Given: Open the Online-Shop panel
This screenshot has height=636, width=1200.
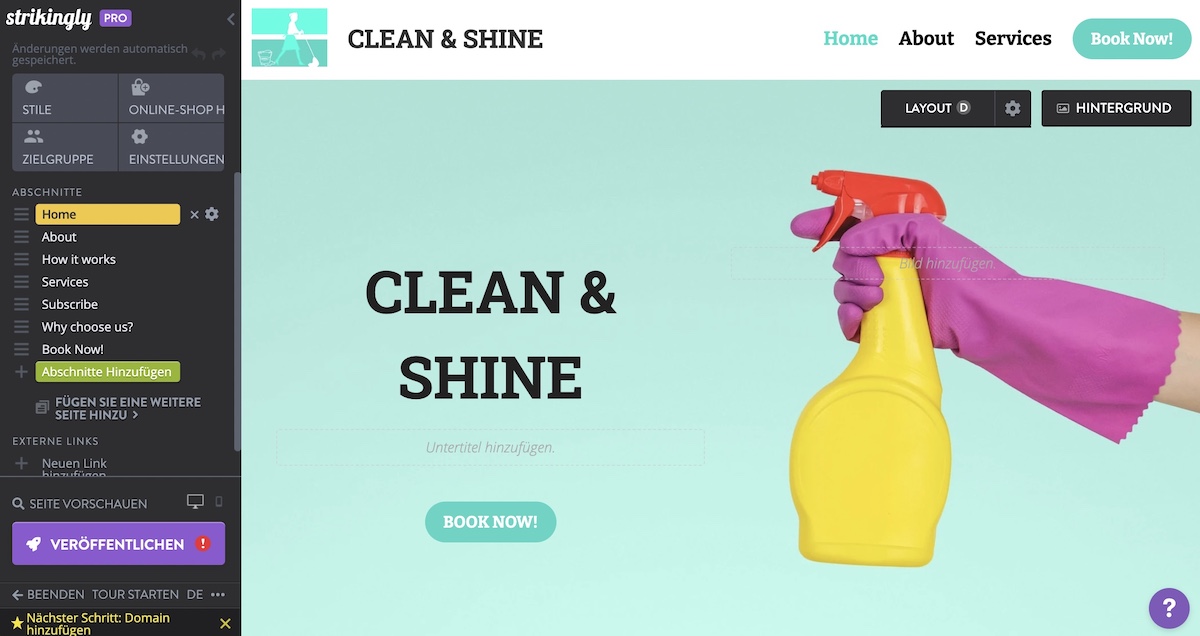Looking at the screenshot, I should (x=172, y=98).
